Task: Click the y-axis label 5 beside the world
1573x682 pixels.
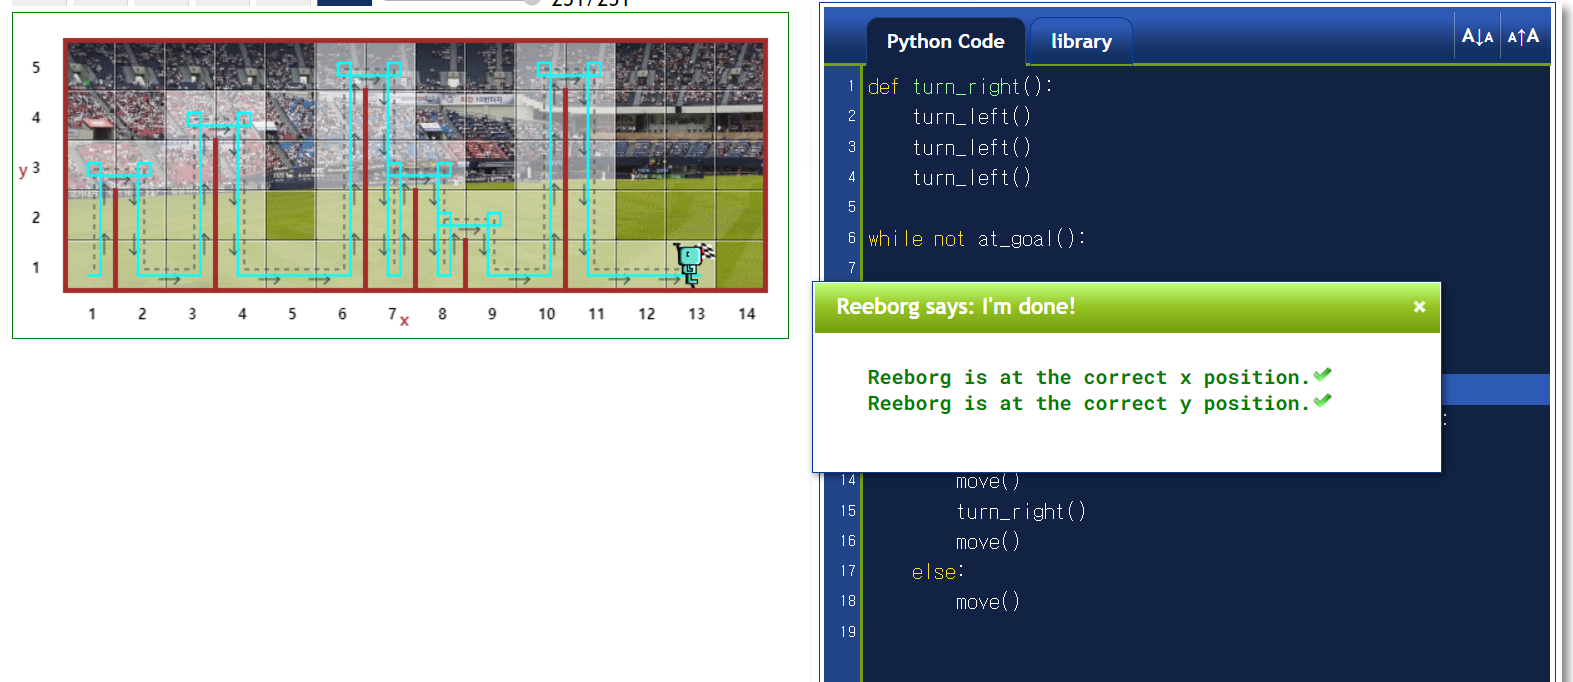Action: click(36, 68)
